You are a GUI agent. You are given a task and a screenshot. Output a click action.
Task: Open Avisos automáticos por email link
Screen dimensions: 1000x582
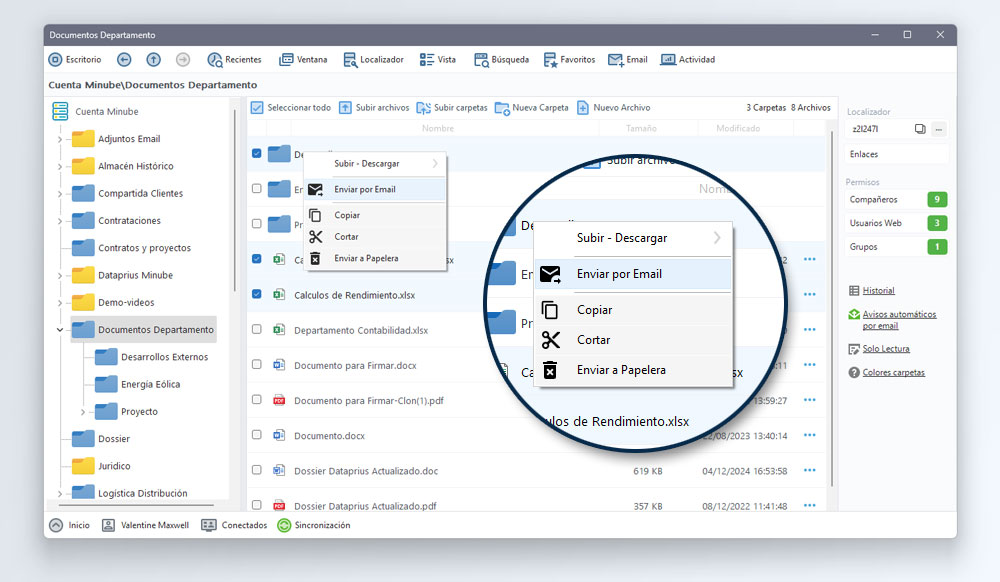(899, 320)
